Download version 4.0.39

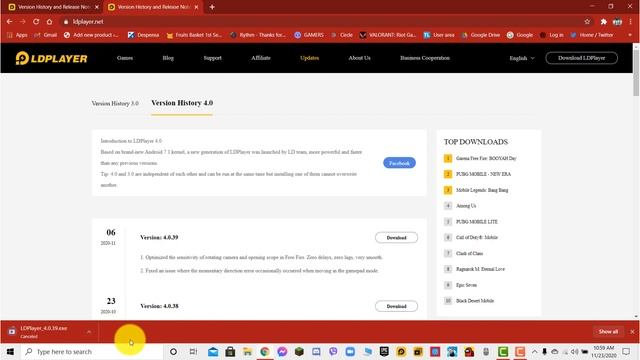pyautogui.click(x=396, y=238)
